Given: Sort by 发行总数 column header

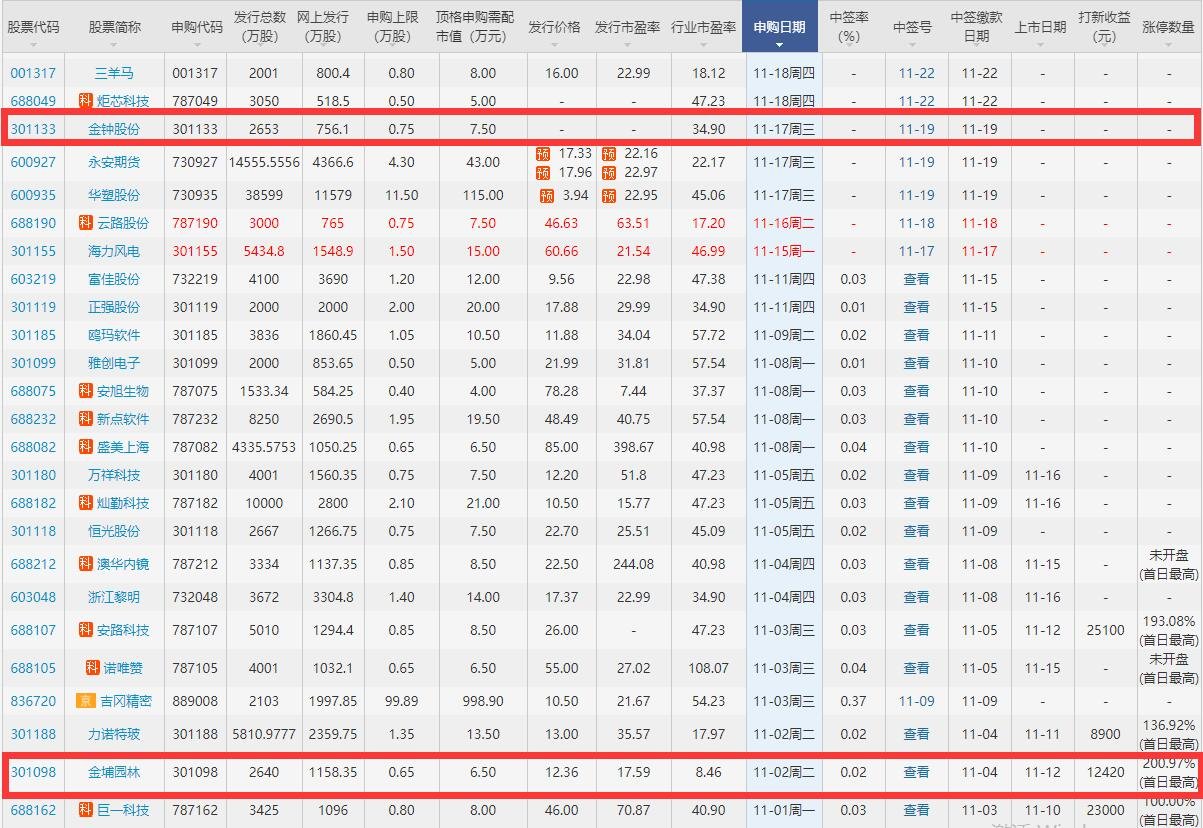Looking at the screenshot, I should 260,27.
